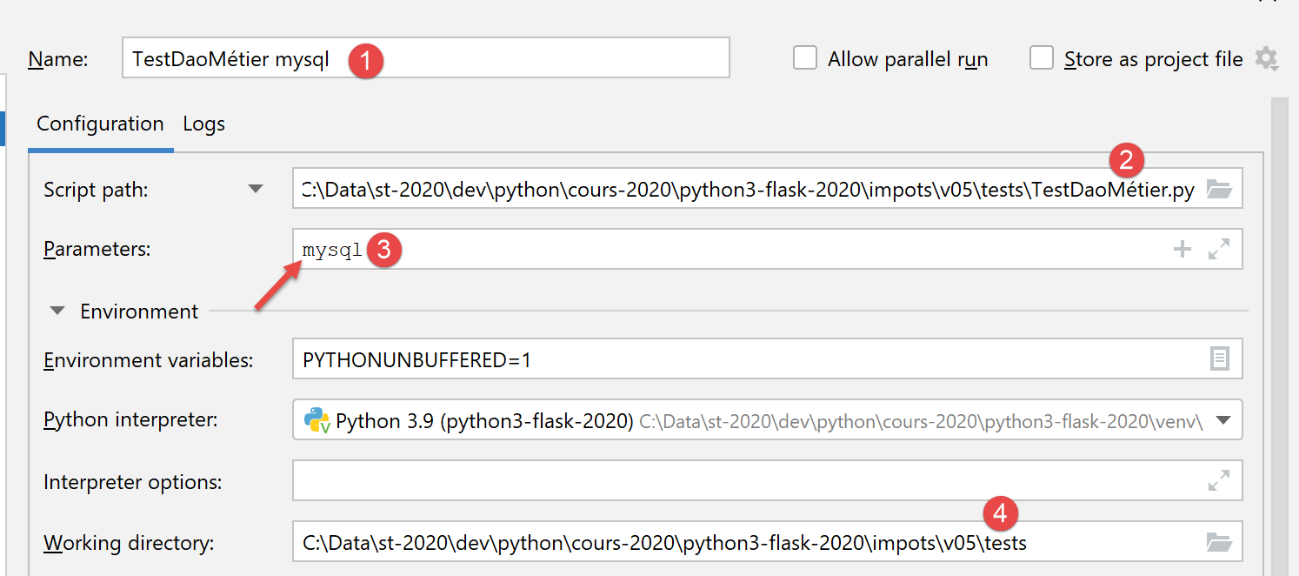The image size is (1299, 576).
Task: Enable the Allow parallel run checkbox
Action: 805,58
